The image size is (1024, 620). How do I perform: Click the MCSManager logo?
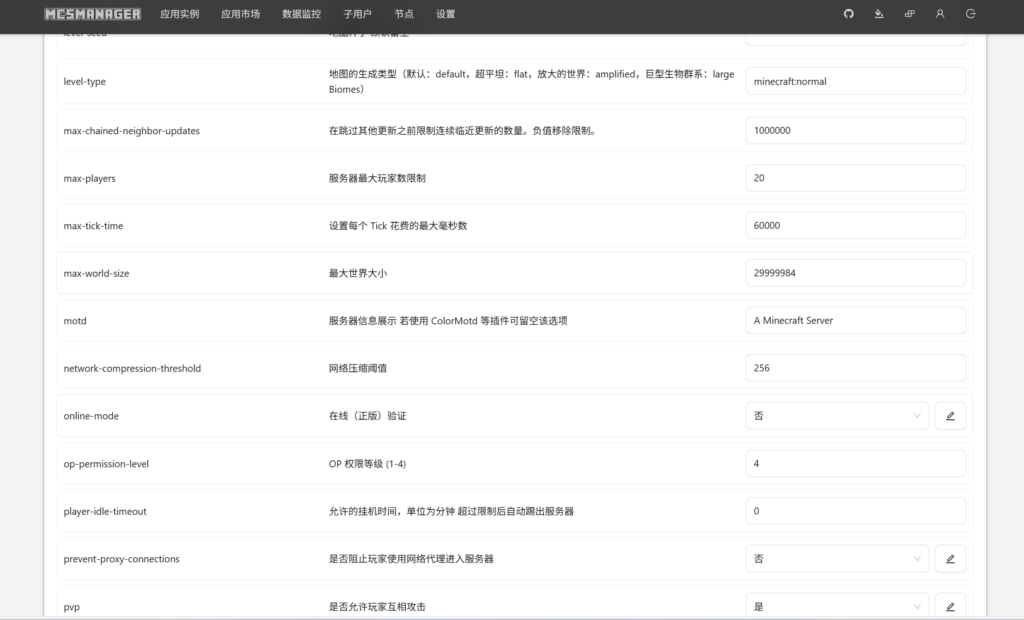[x=93, y=14]
